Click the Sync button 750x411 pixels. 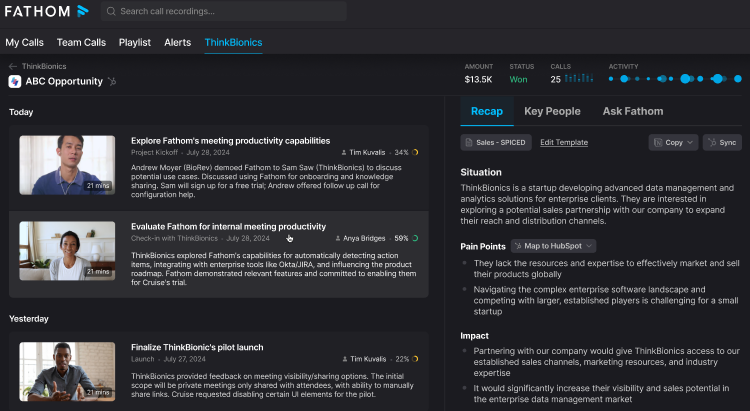click(x=722, y=142)
